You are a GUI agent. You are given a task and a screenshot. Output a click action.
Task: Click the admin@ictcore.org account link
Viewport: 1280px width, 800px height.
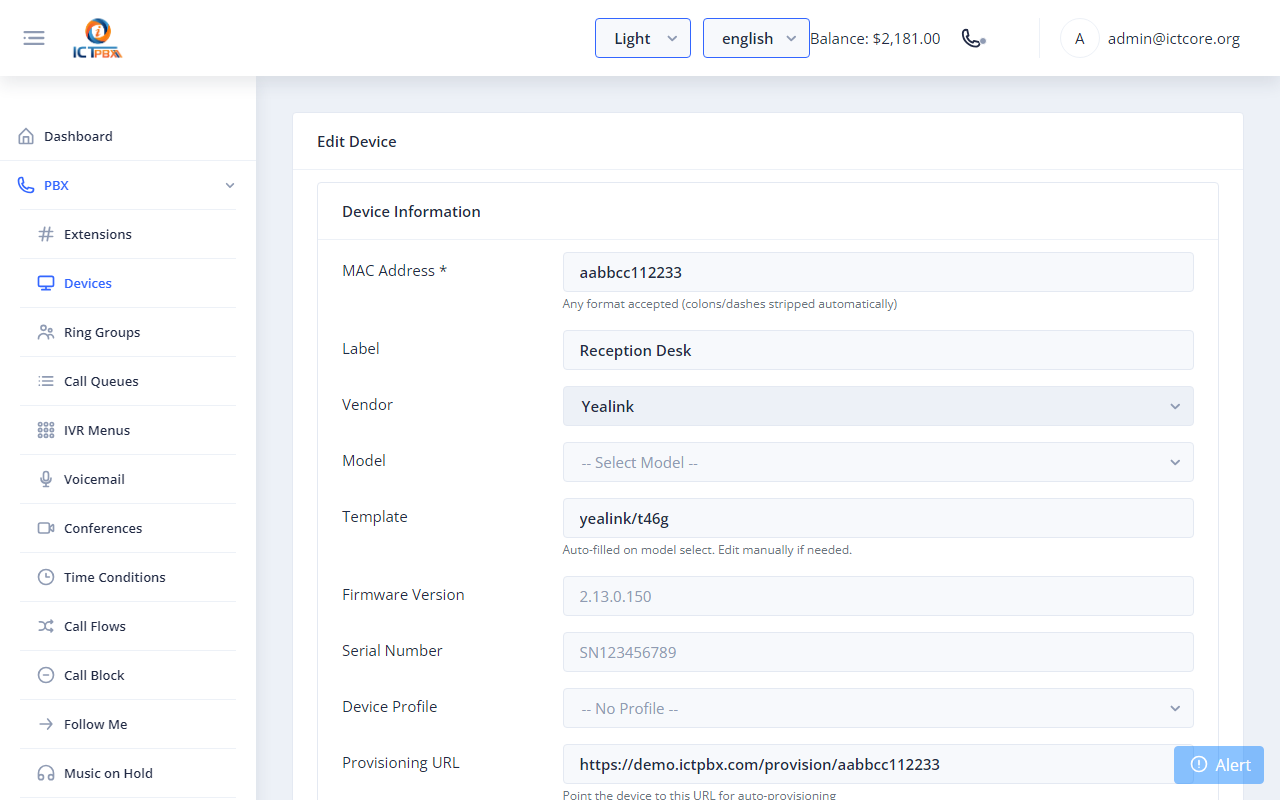(1174, 39)
